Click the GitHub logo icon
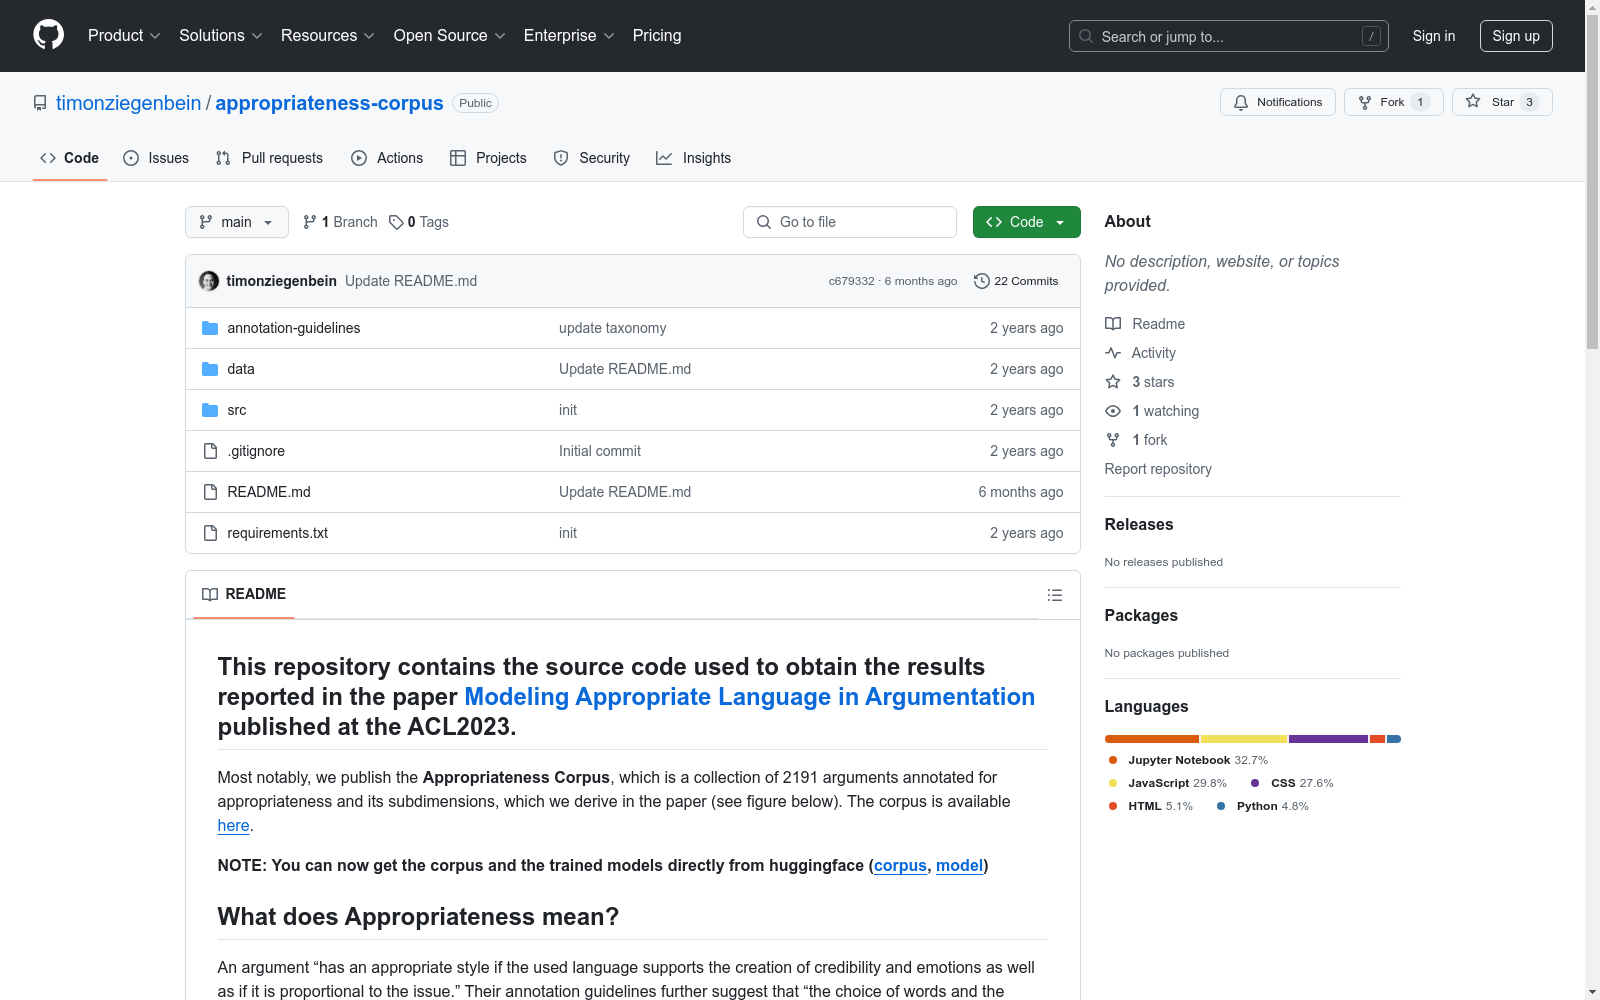This screenshot has height=1000, width=1600. point(48,35)
